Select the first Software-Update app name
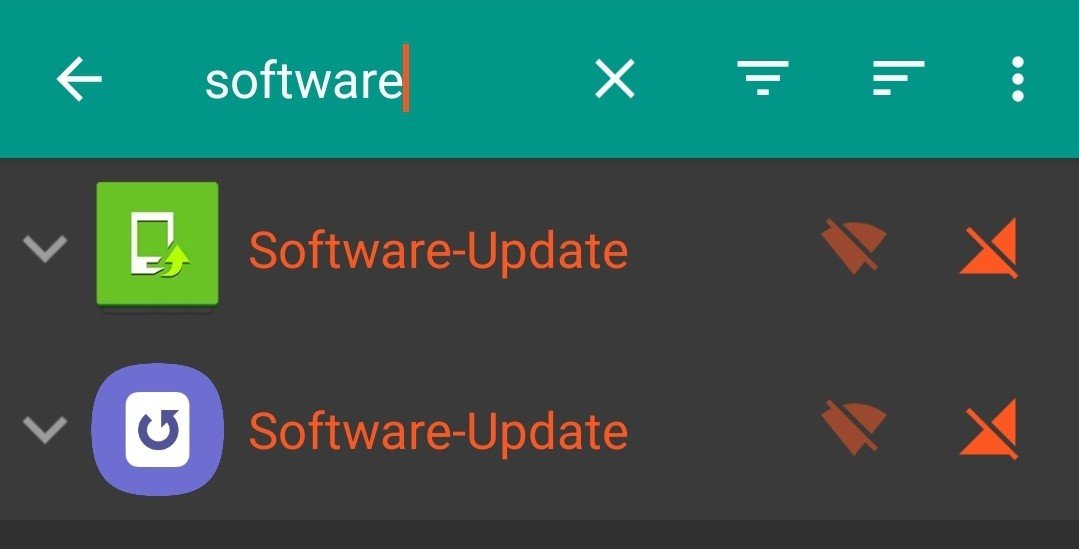This screenshot has height=549, width=1079. click(x=438, y=251)
